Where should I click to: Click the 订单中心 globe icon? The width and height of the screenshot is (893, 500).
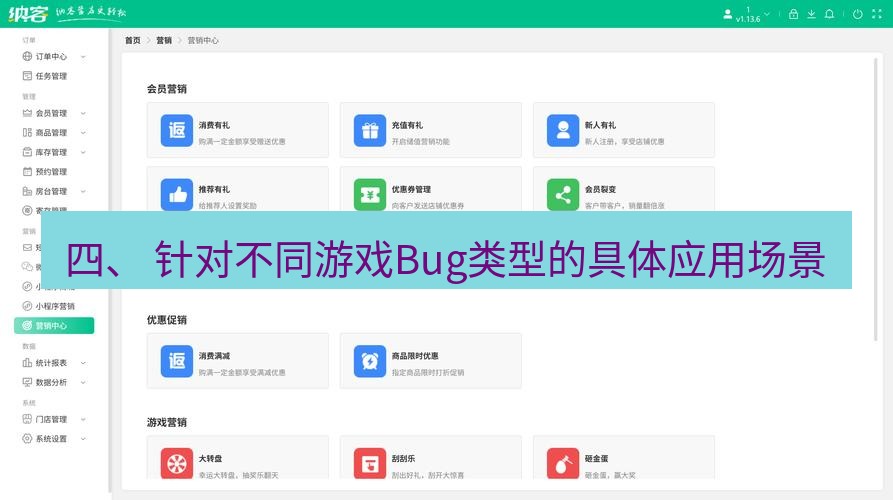coord(27,56)
